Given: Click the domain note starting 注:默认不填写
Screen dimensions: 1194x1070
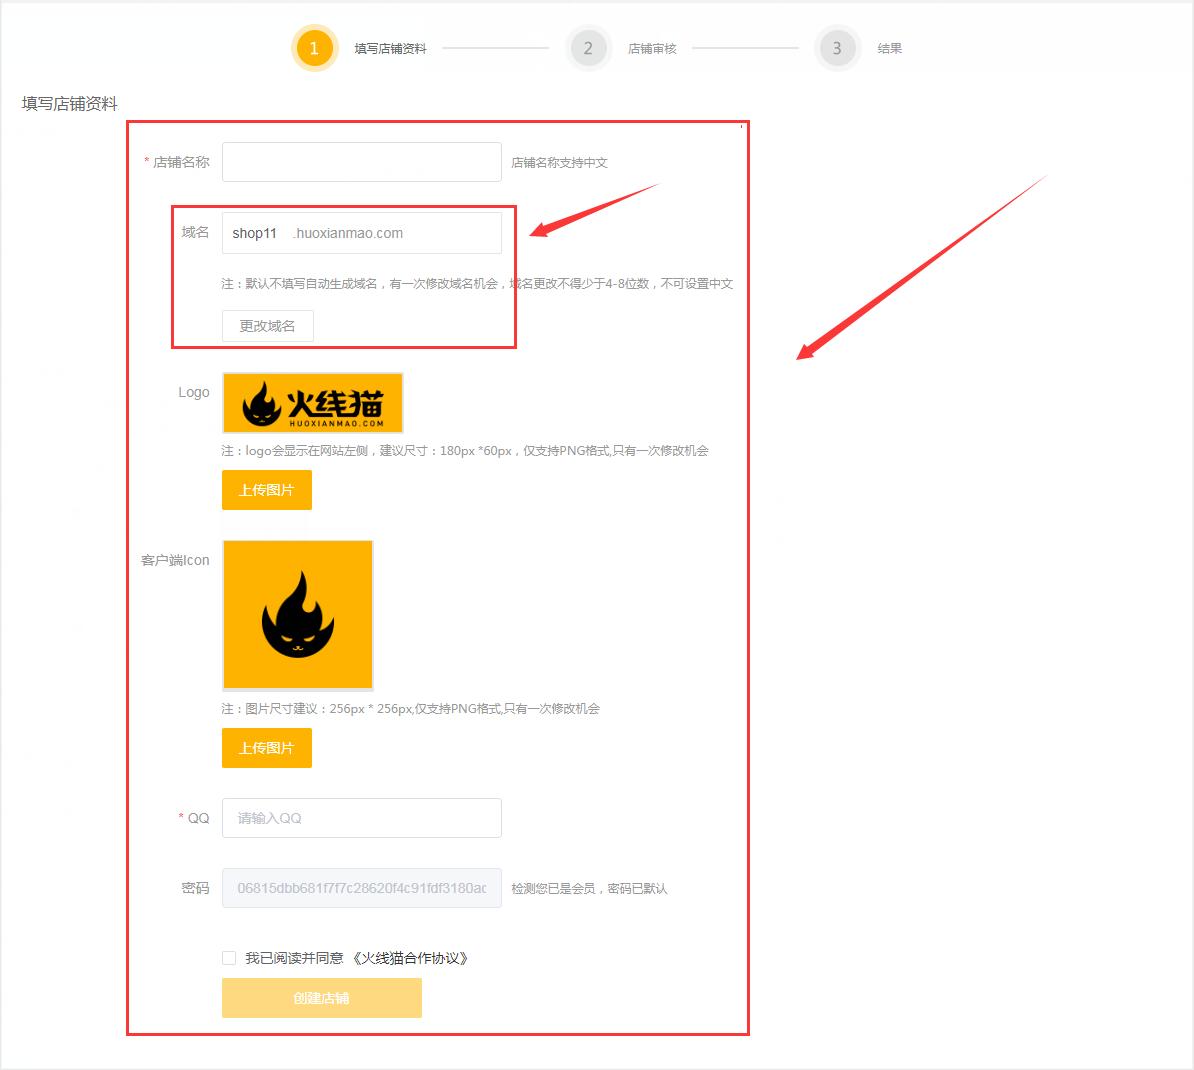Looking at the screenshot, I should (x=477, y=283).
